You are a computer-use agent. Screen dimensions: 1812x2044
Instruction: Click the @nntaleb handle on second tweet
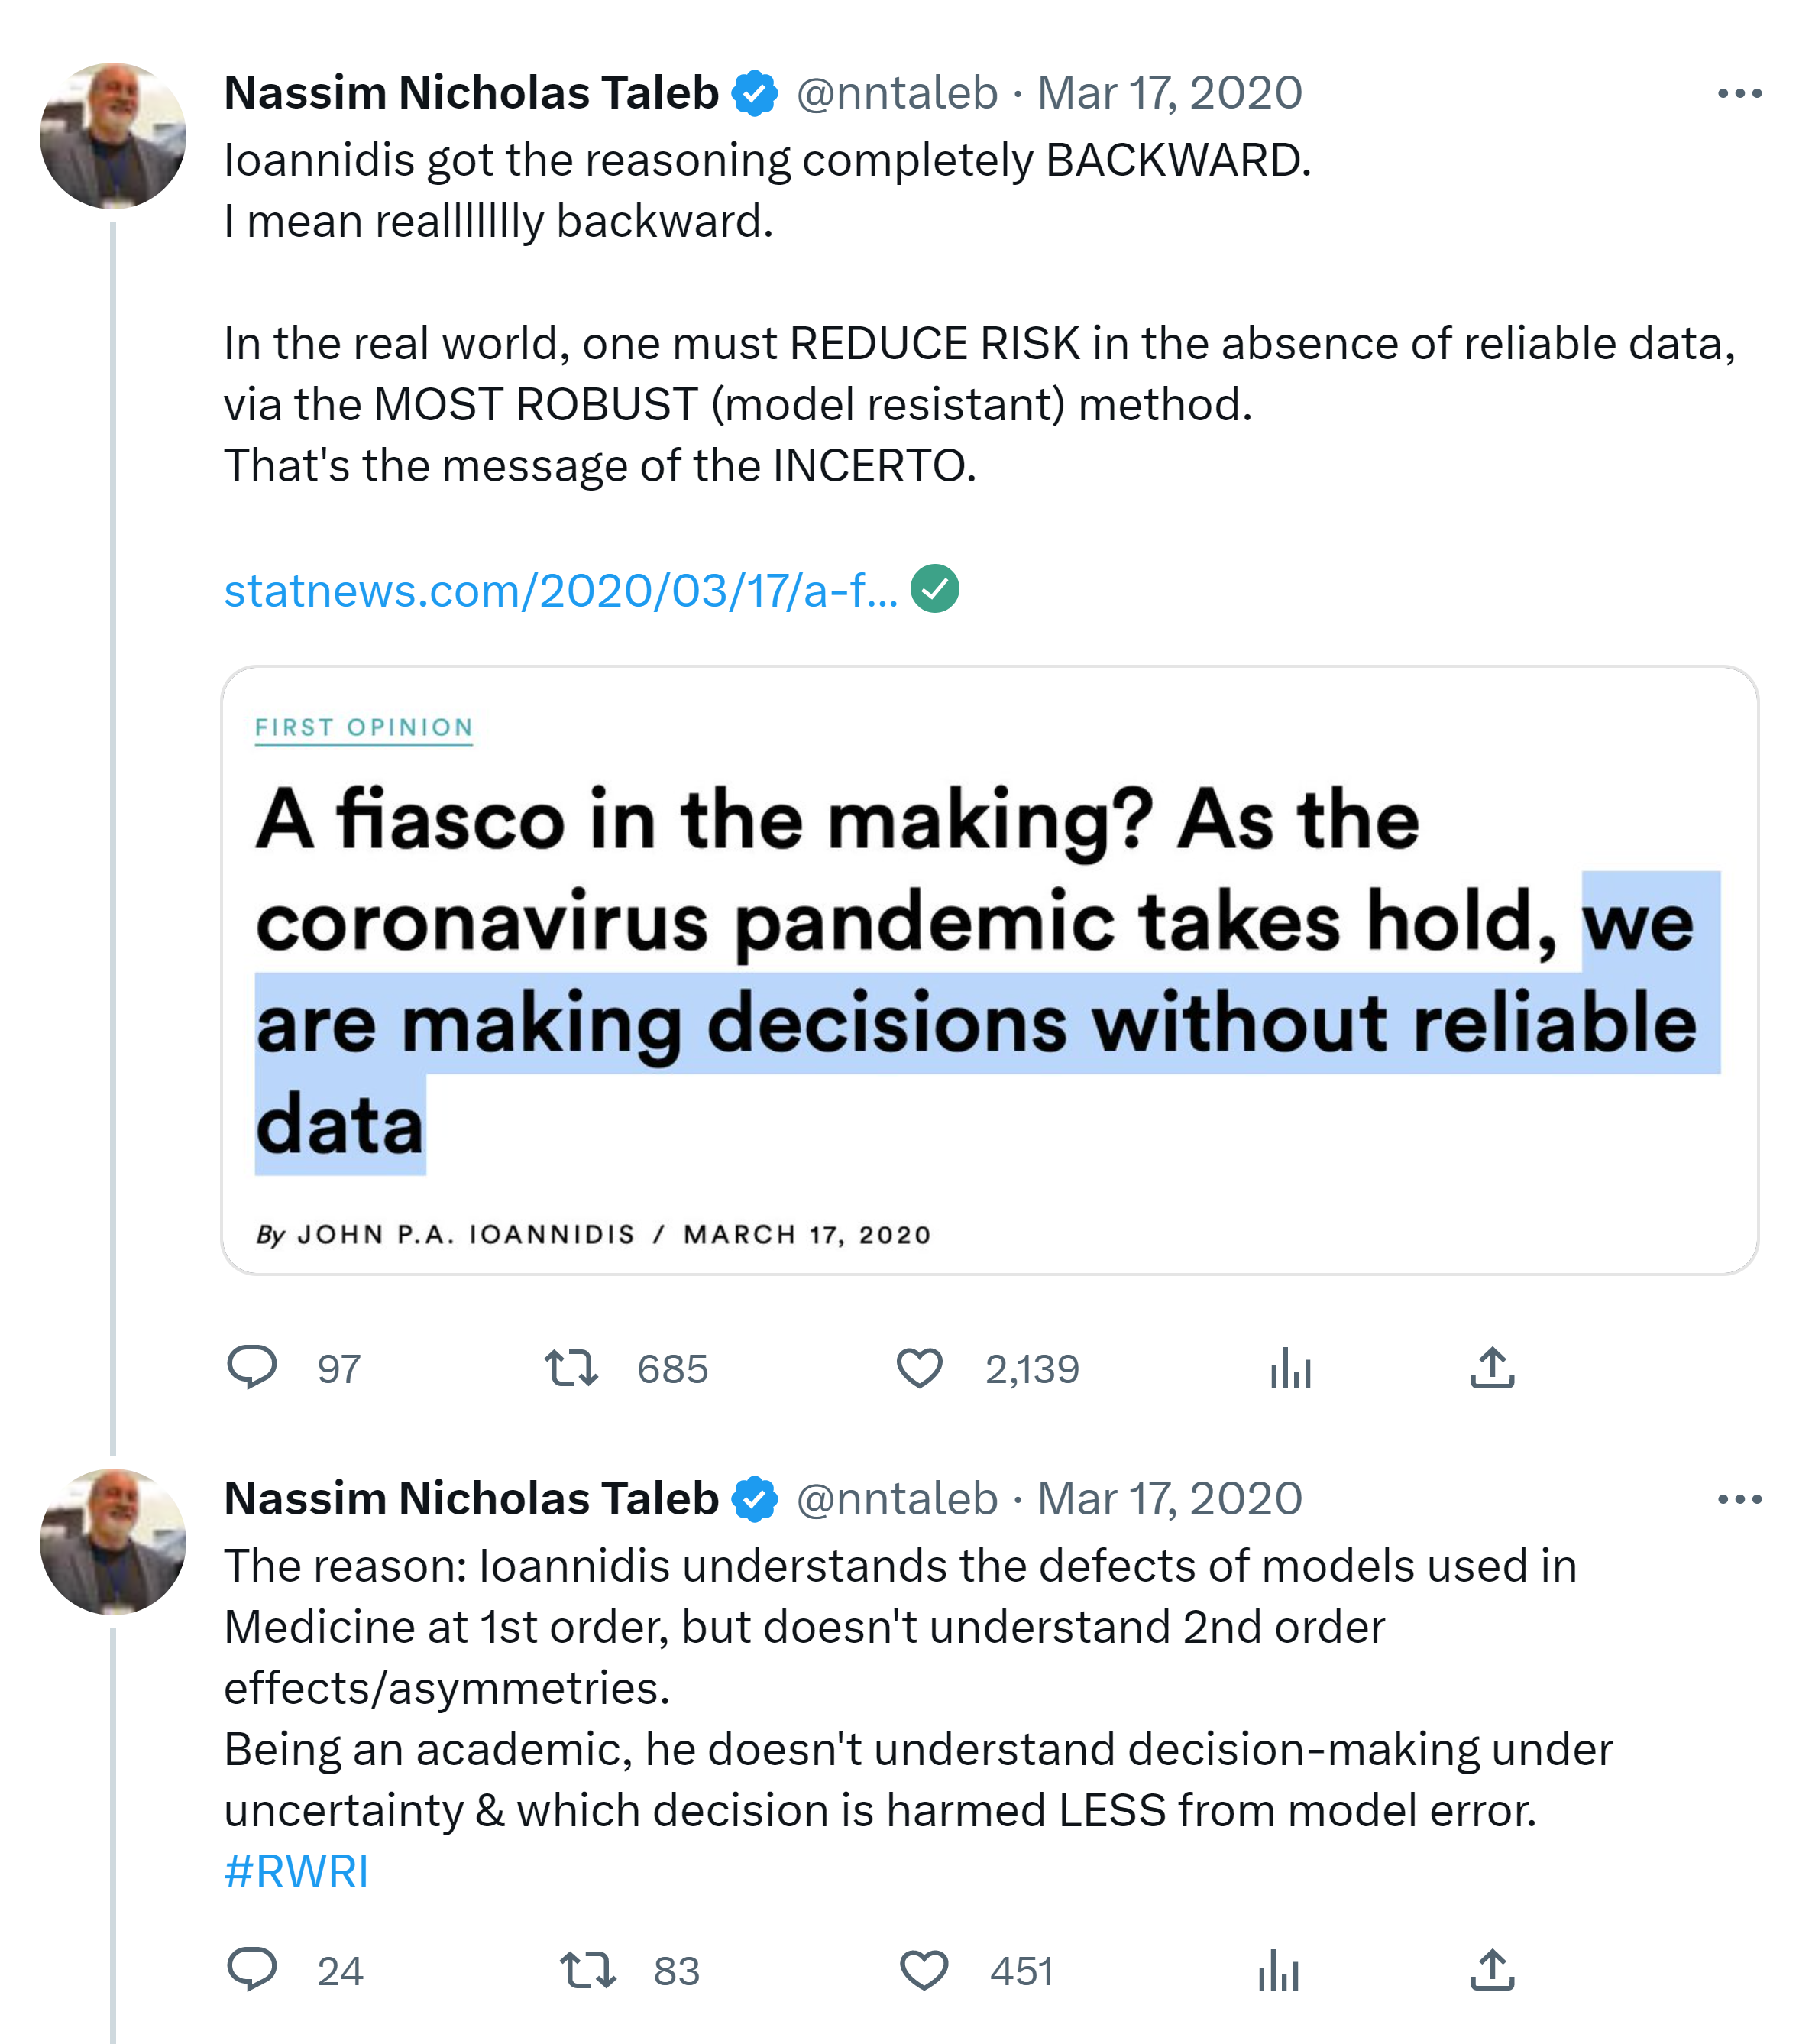897,1499
